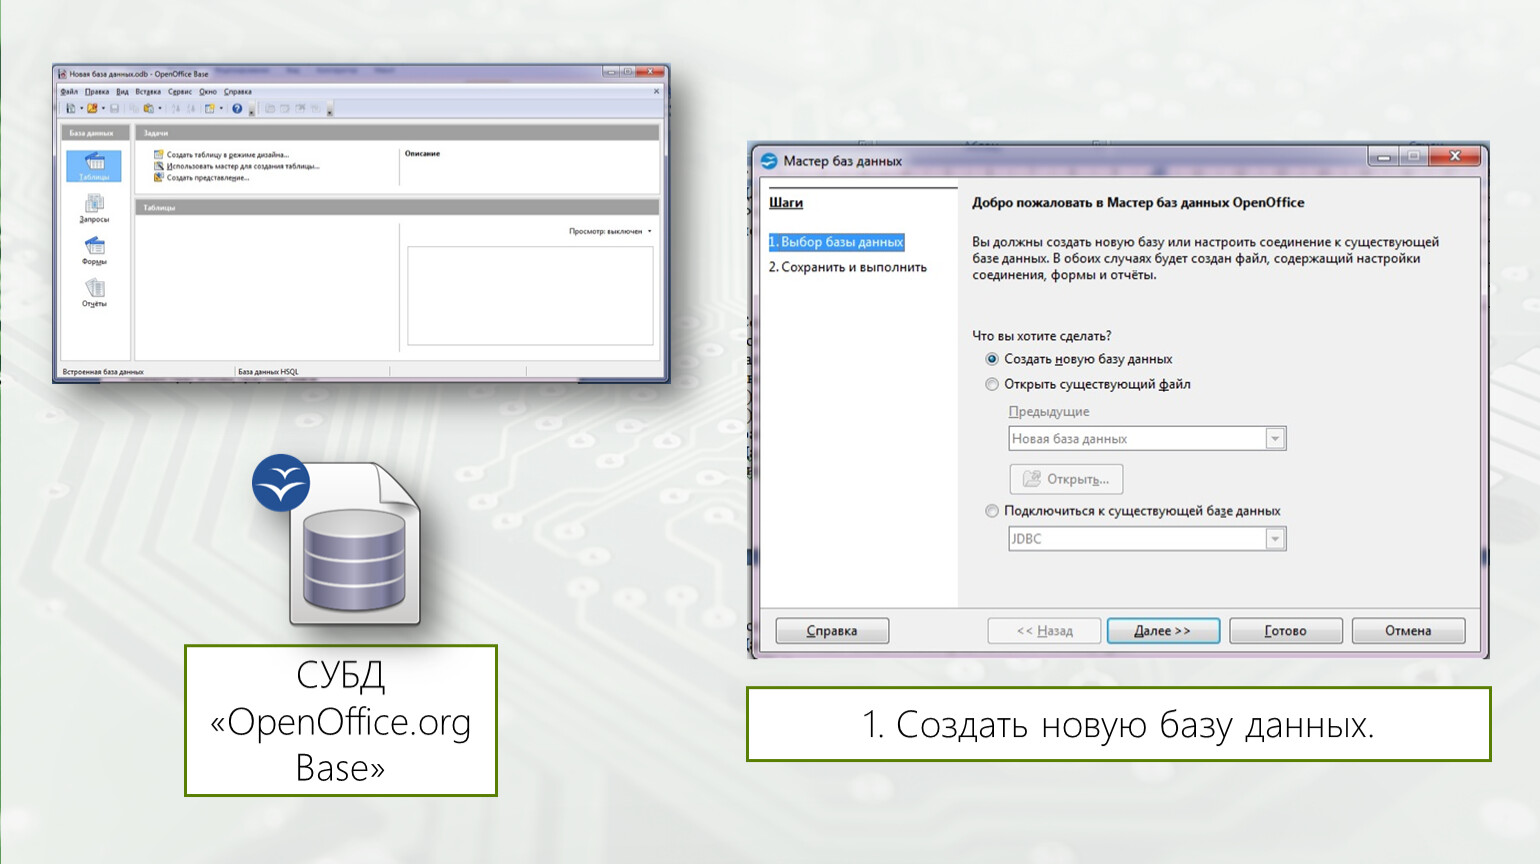Viewport: 1540px width, 864px height.
Task: Click the Встроенная база данных status bar text
Action: click(103, 372)
